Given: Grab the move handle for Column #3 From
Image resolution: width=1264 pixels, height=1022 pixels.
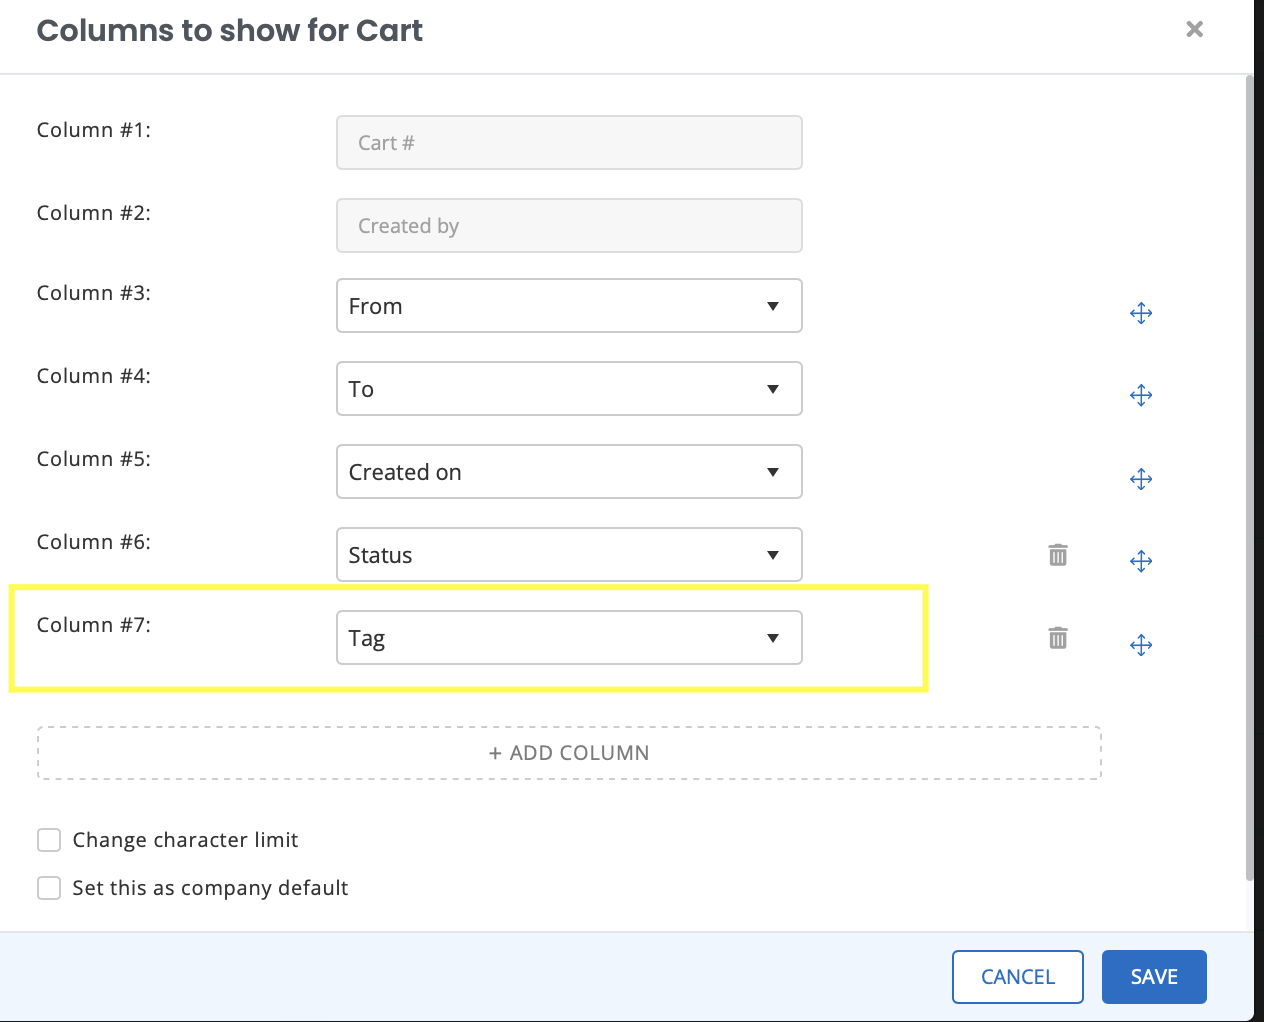Looking at the screenshot, I should (1141, 314).
